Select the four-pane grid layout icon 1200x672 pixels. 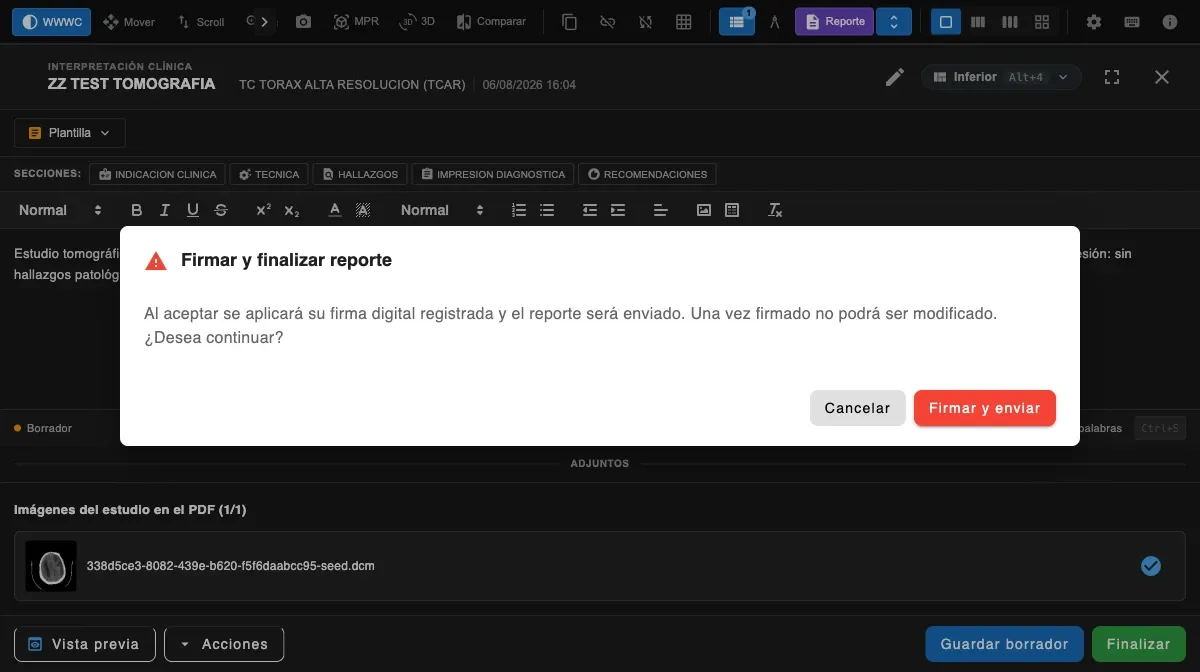[x=1042, y=21]
